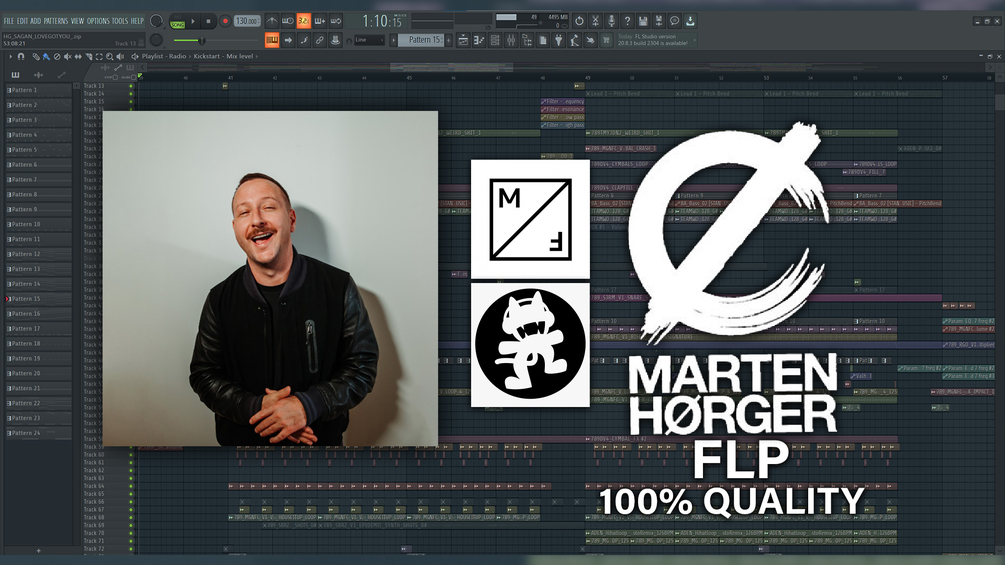Toggle loop recording icon

click(x=335, y=21)
